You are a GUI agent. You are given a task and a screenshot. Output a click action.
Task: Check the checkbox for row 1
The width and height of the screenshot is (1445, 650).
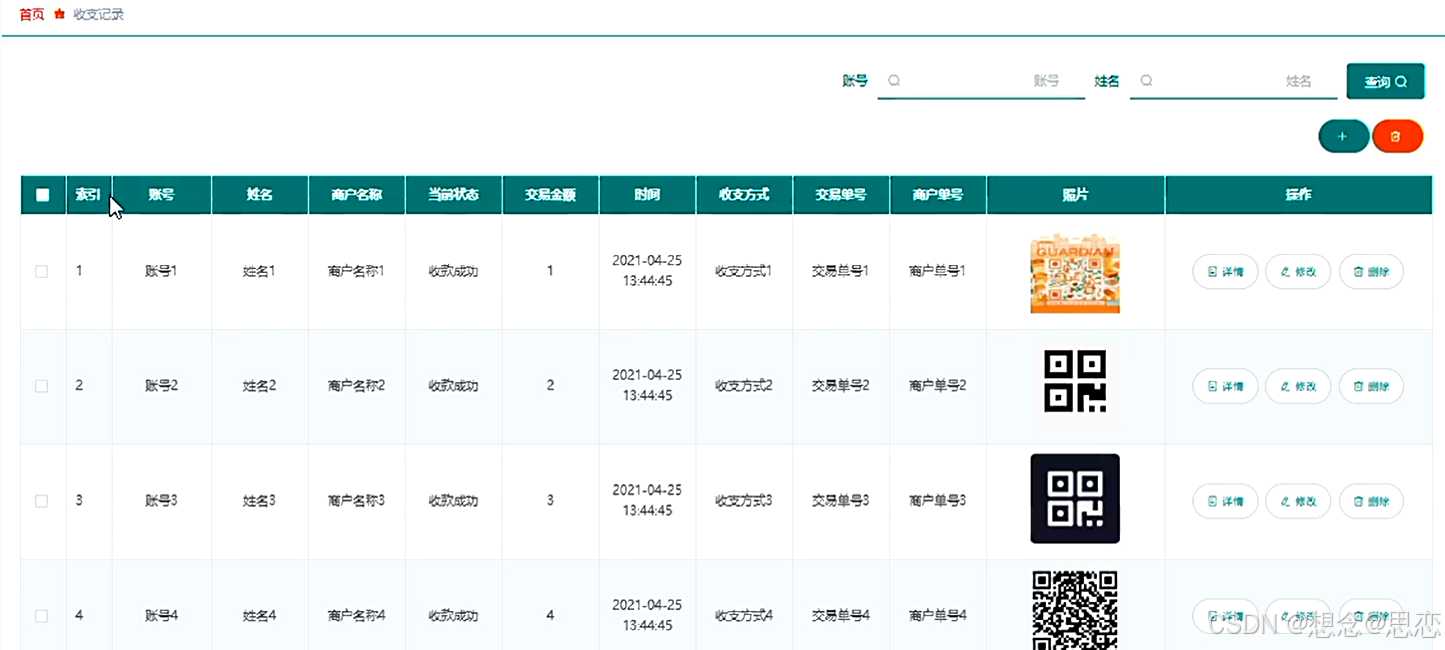point(42,271)
